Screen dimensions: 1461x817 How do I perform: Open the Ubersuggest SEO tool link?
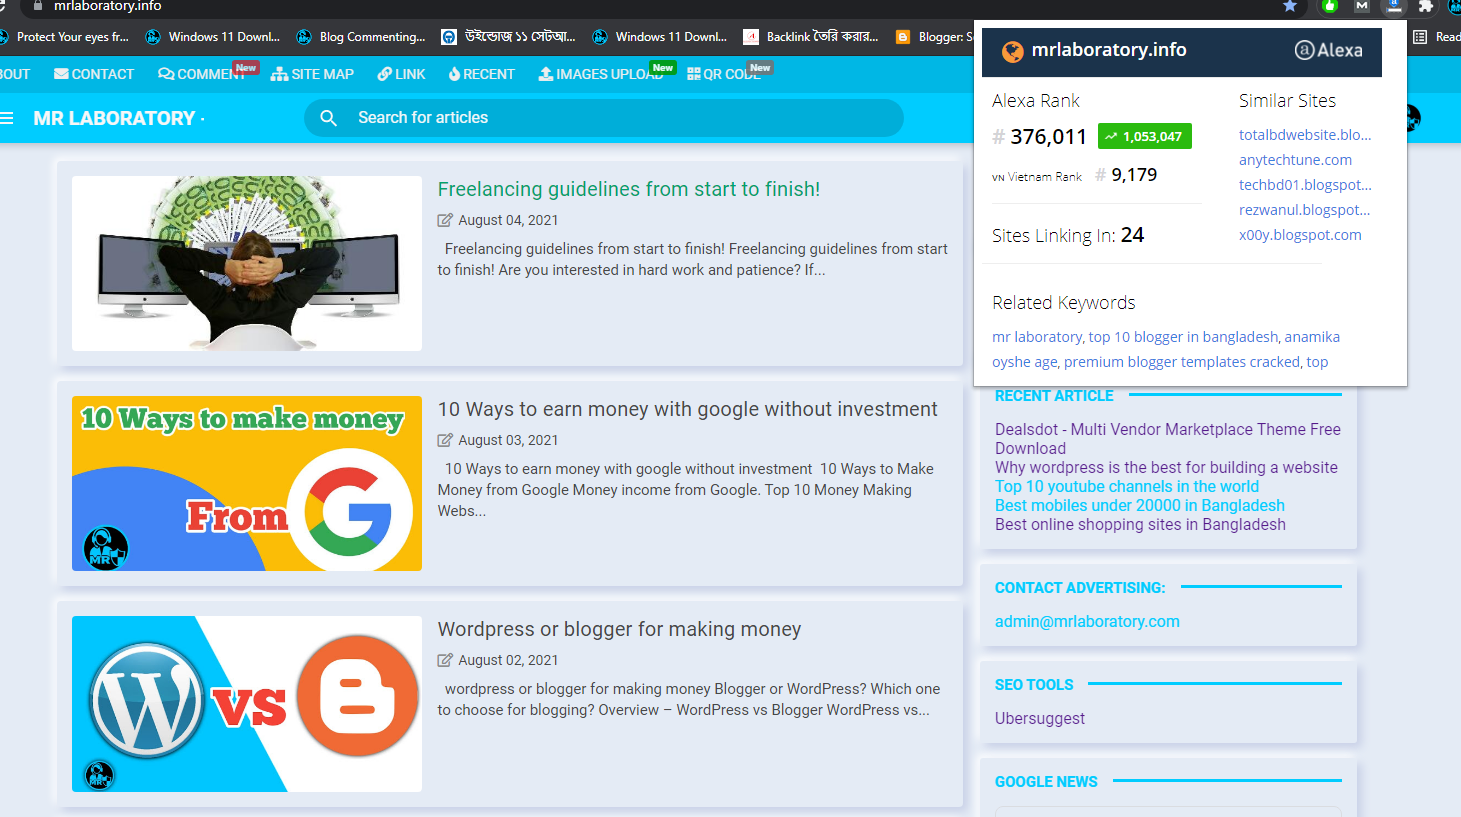(1039, 719)
